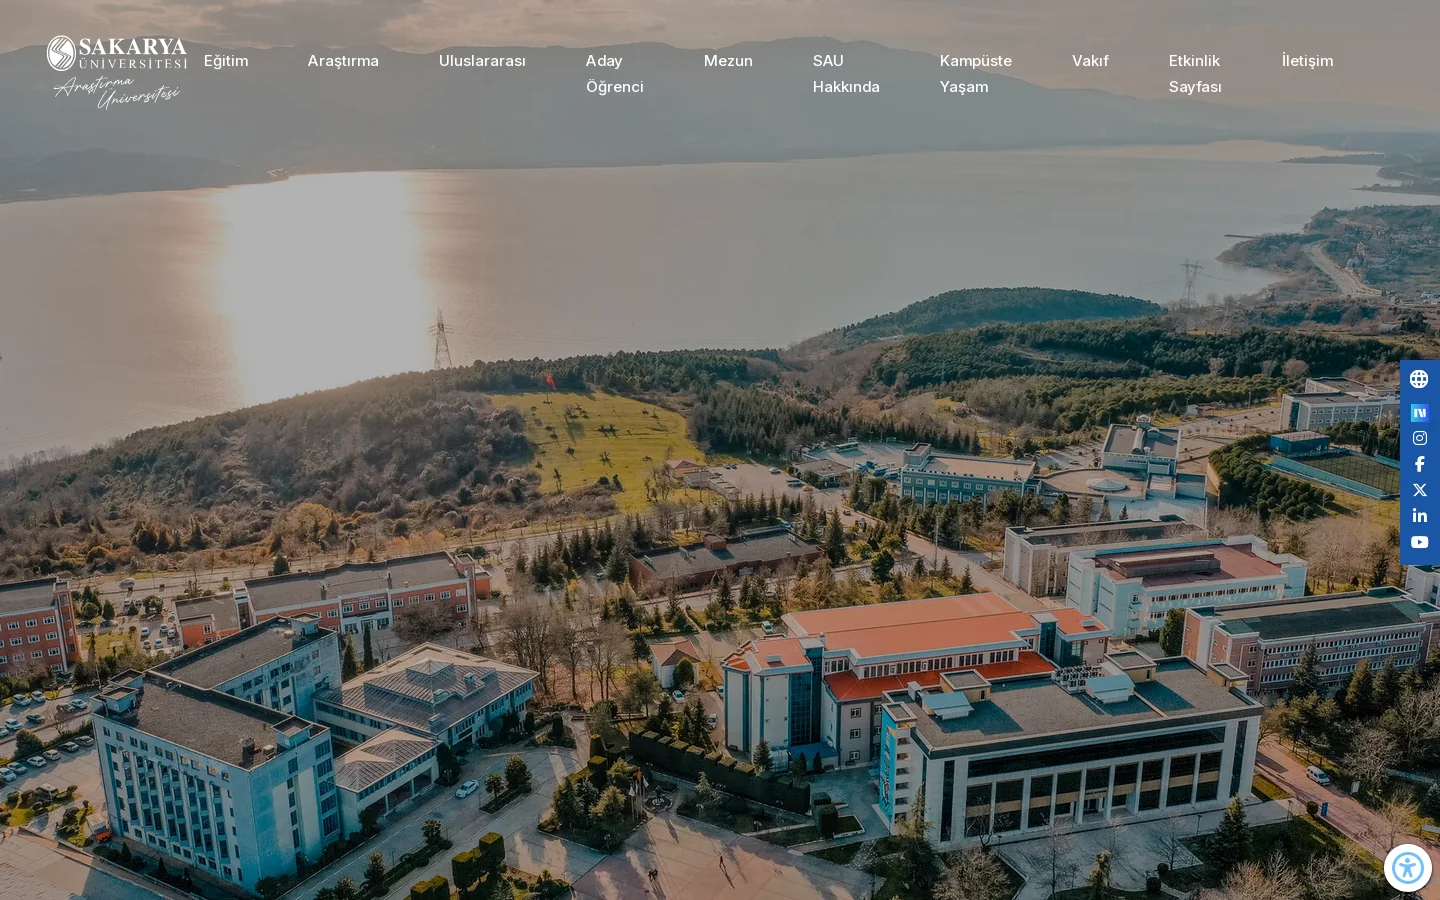Go to the Vakıf link
The width and height of the screenshot is (1440, 900).
[1090, 61]
